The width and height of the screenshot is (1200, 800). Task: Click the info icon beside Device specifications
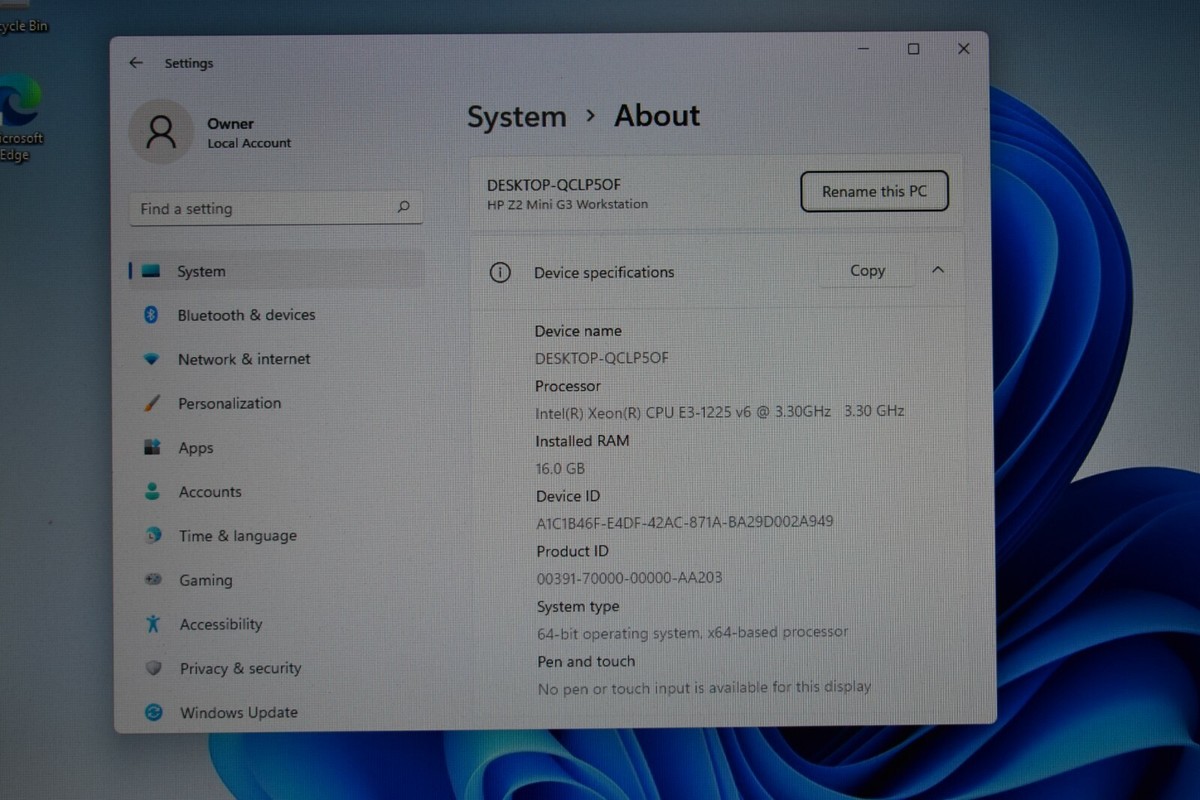[x=500, y=272]
